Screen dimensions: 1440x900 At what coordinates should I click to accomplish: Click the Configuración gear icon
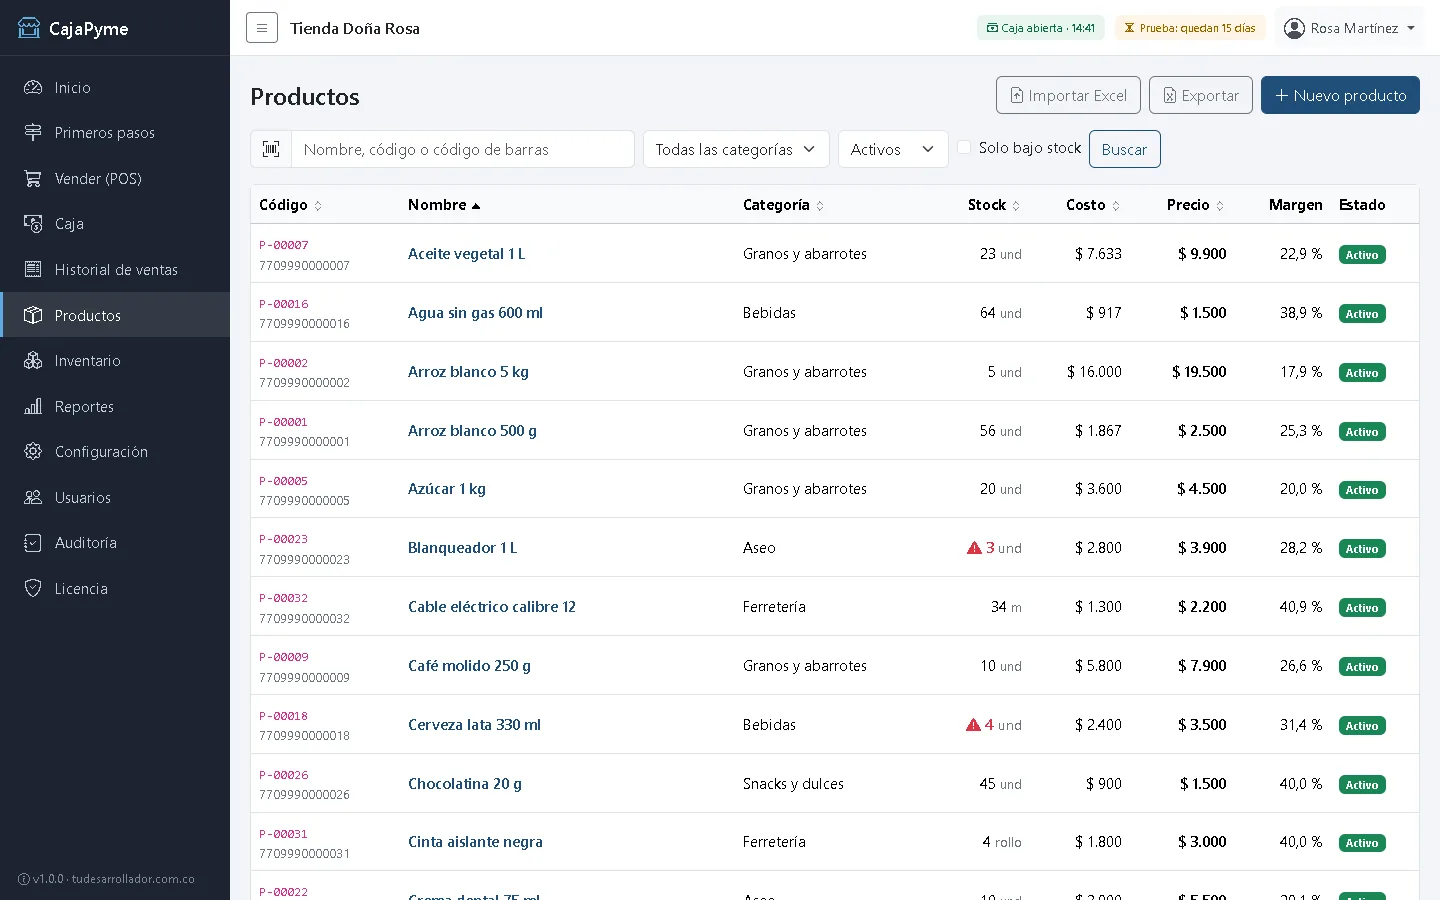[33, 452]
